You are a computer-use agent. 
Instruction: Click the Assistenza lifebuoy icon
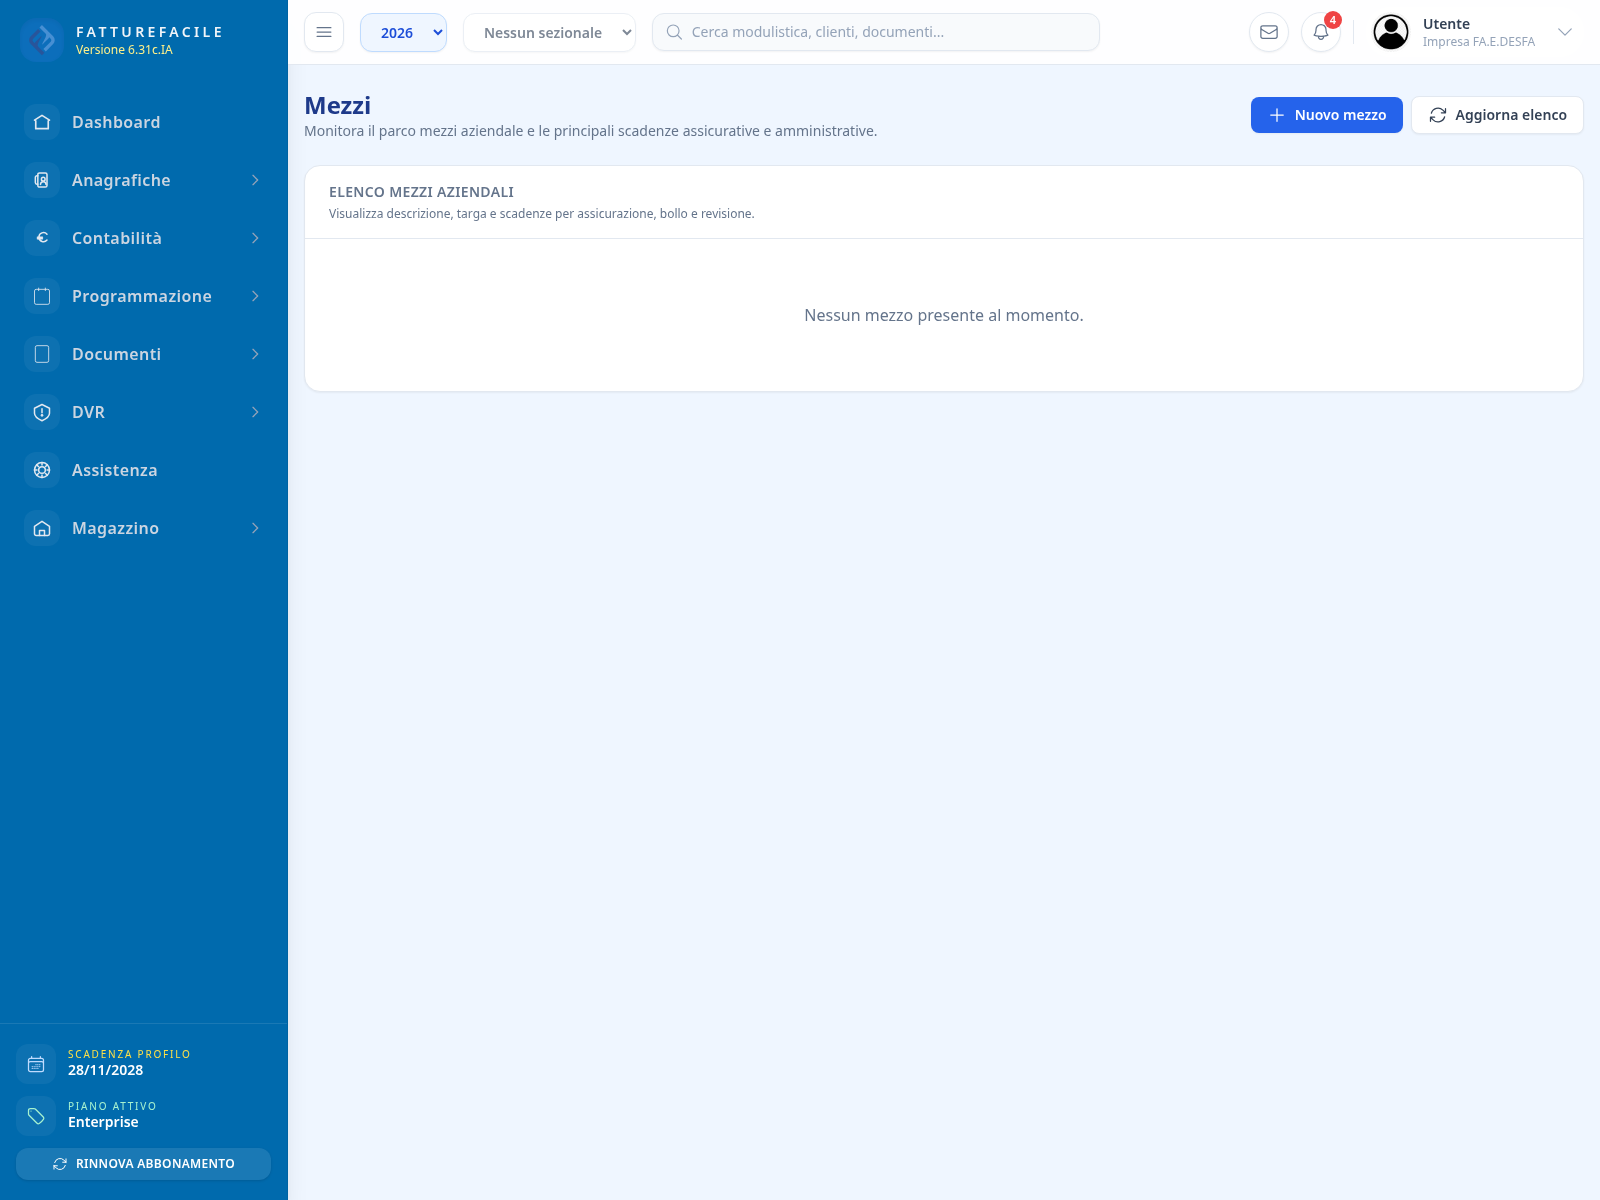[42, 470]
